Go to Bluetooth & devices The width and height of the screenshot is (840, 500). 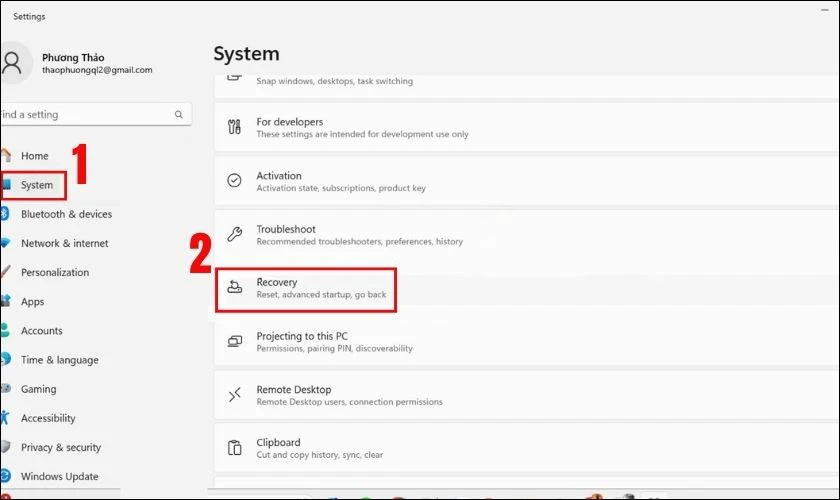point(66,214)
